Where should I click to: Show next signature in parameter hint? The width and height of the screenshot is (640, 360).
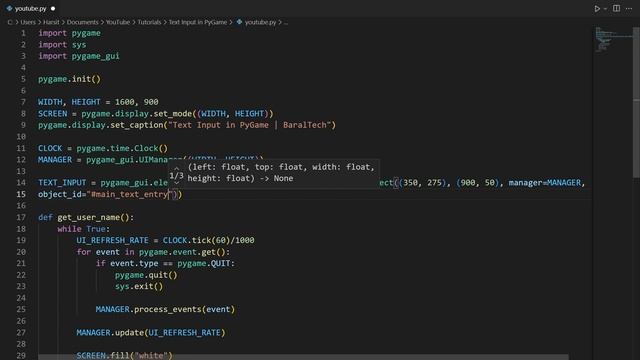pyautogui.click(x=176, y=183)
